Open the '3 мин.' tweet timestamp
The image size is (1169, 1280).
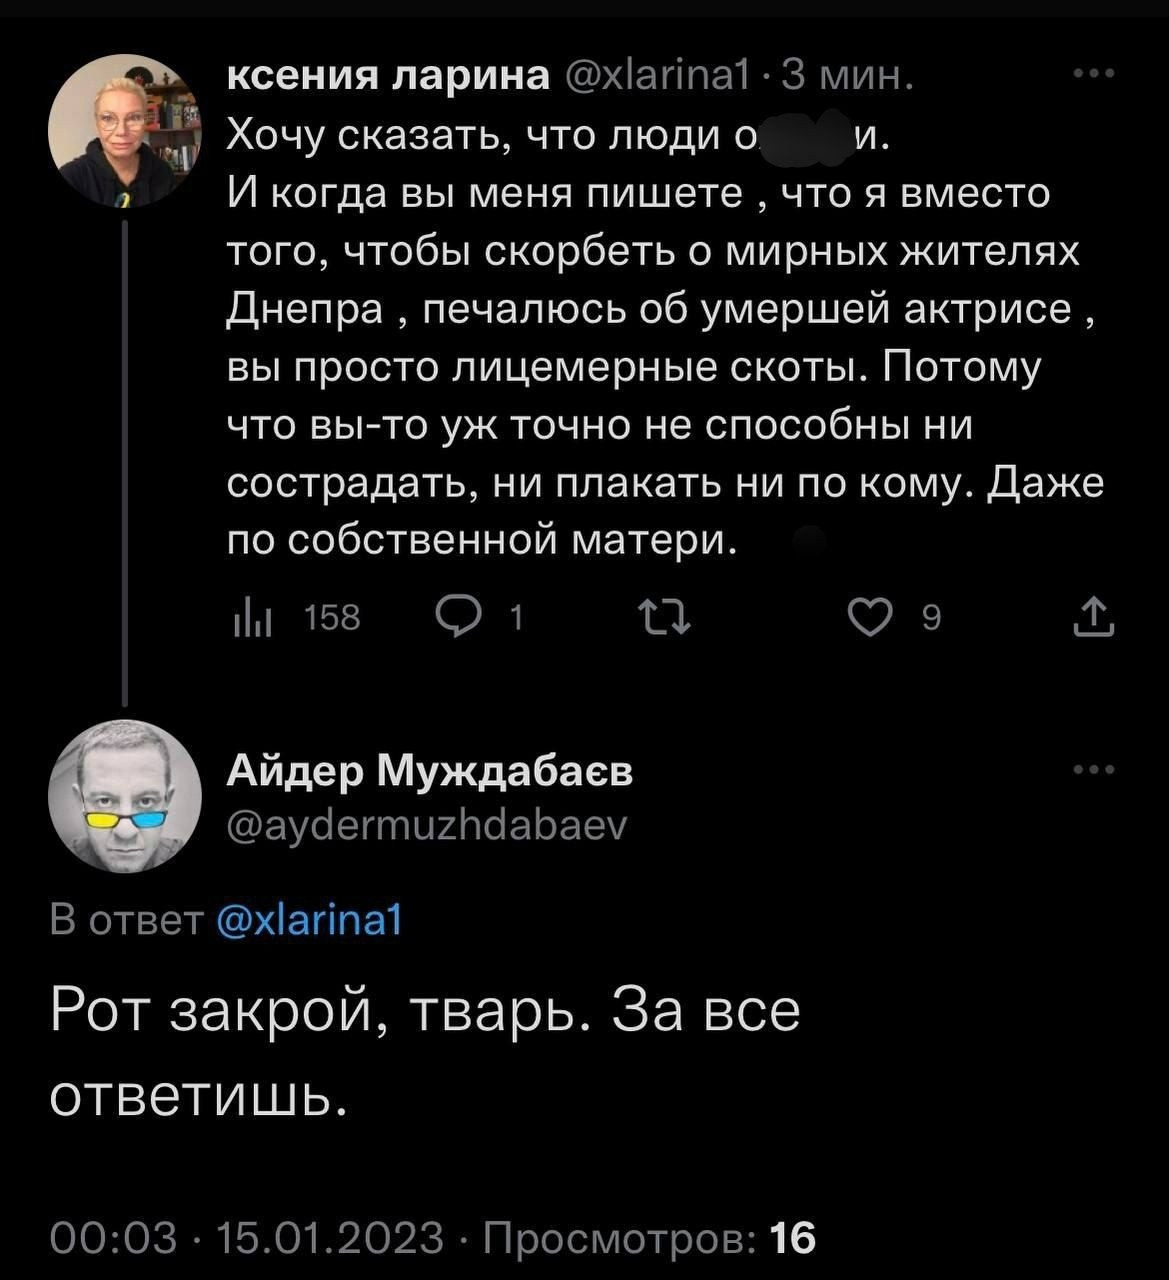tap(846, 75)
